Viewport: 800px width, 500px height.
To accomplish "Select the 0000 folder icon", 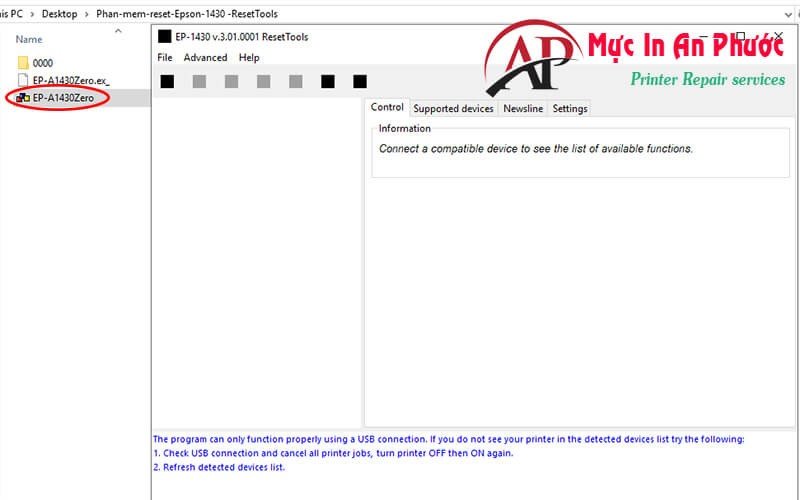I will point(23,63).
